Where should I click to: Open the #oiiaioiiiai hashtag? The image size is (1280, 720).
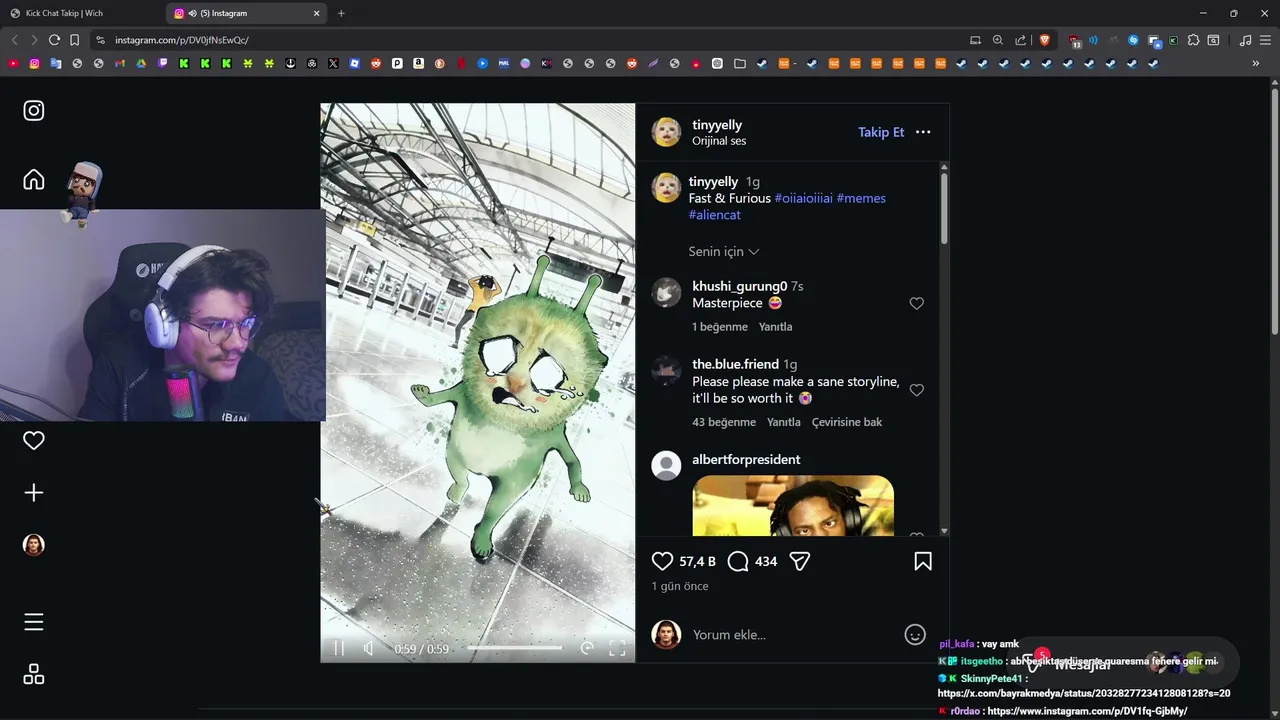[x=803, y=198]
